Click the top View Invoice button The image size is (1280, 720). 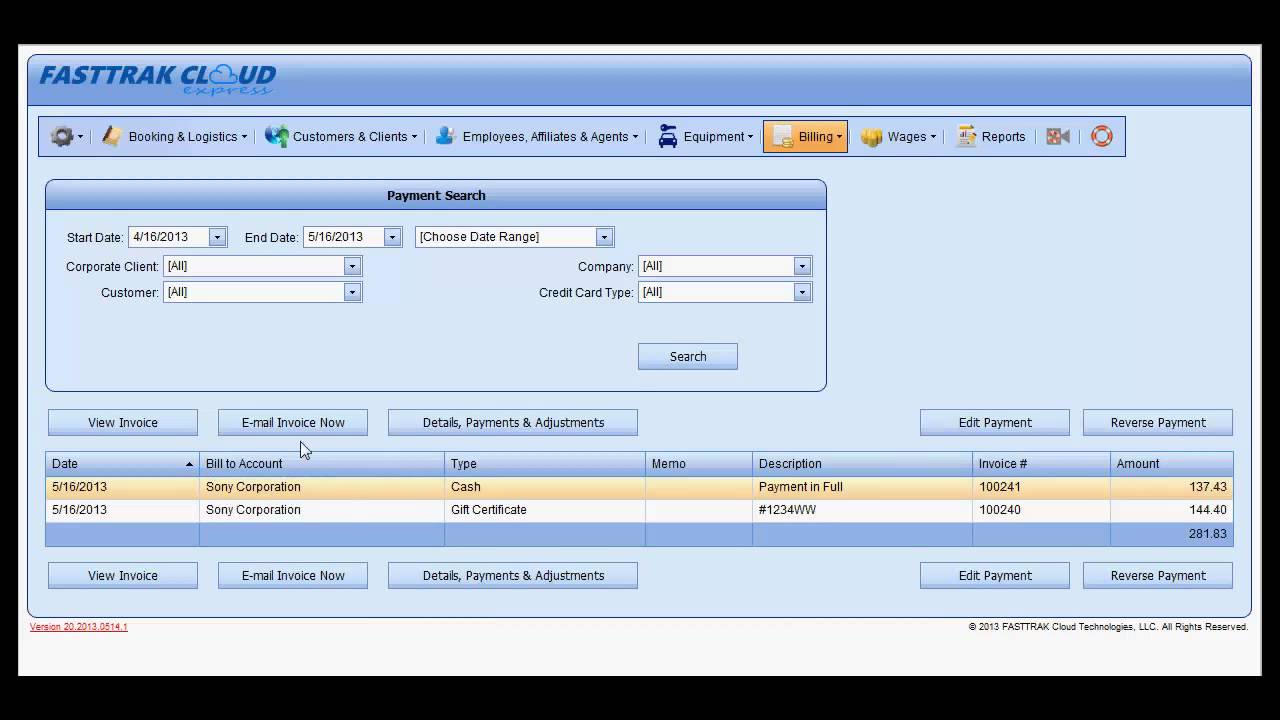(123, 422)
